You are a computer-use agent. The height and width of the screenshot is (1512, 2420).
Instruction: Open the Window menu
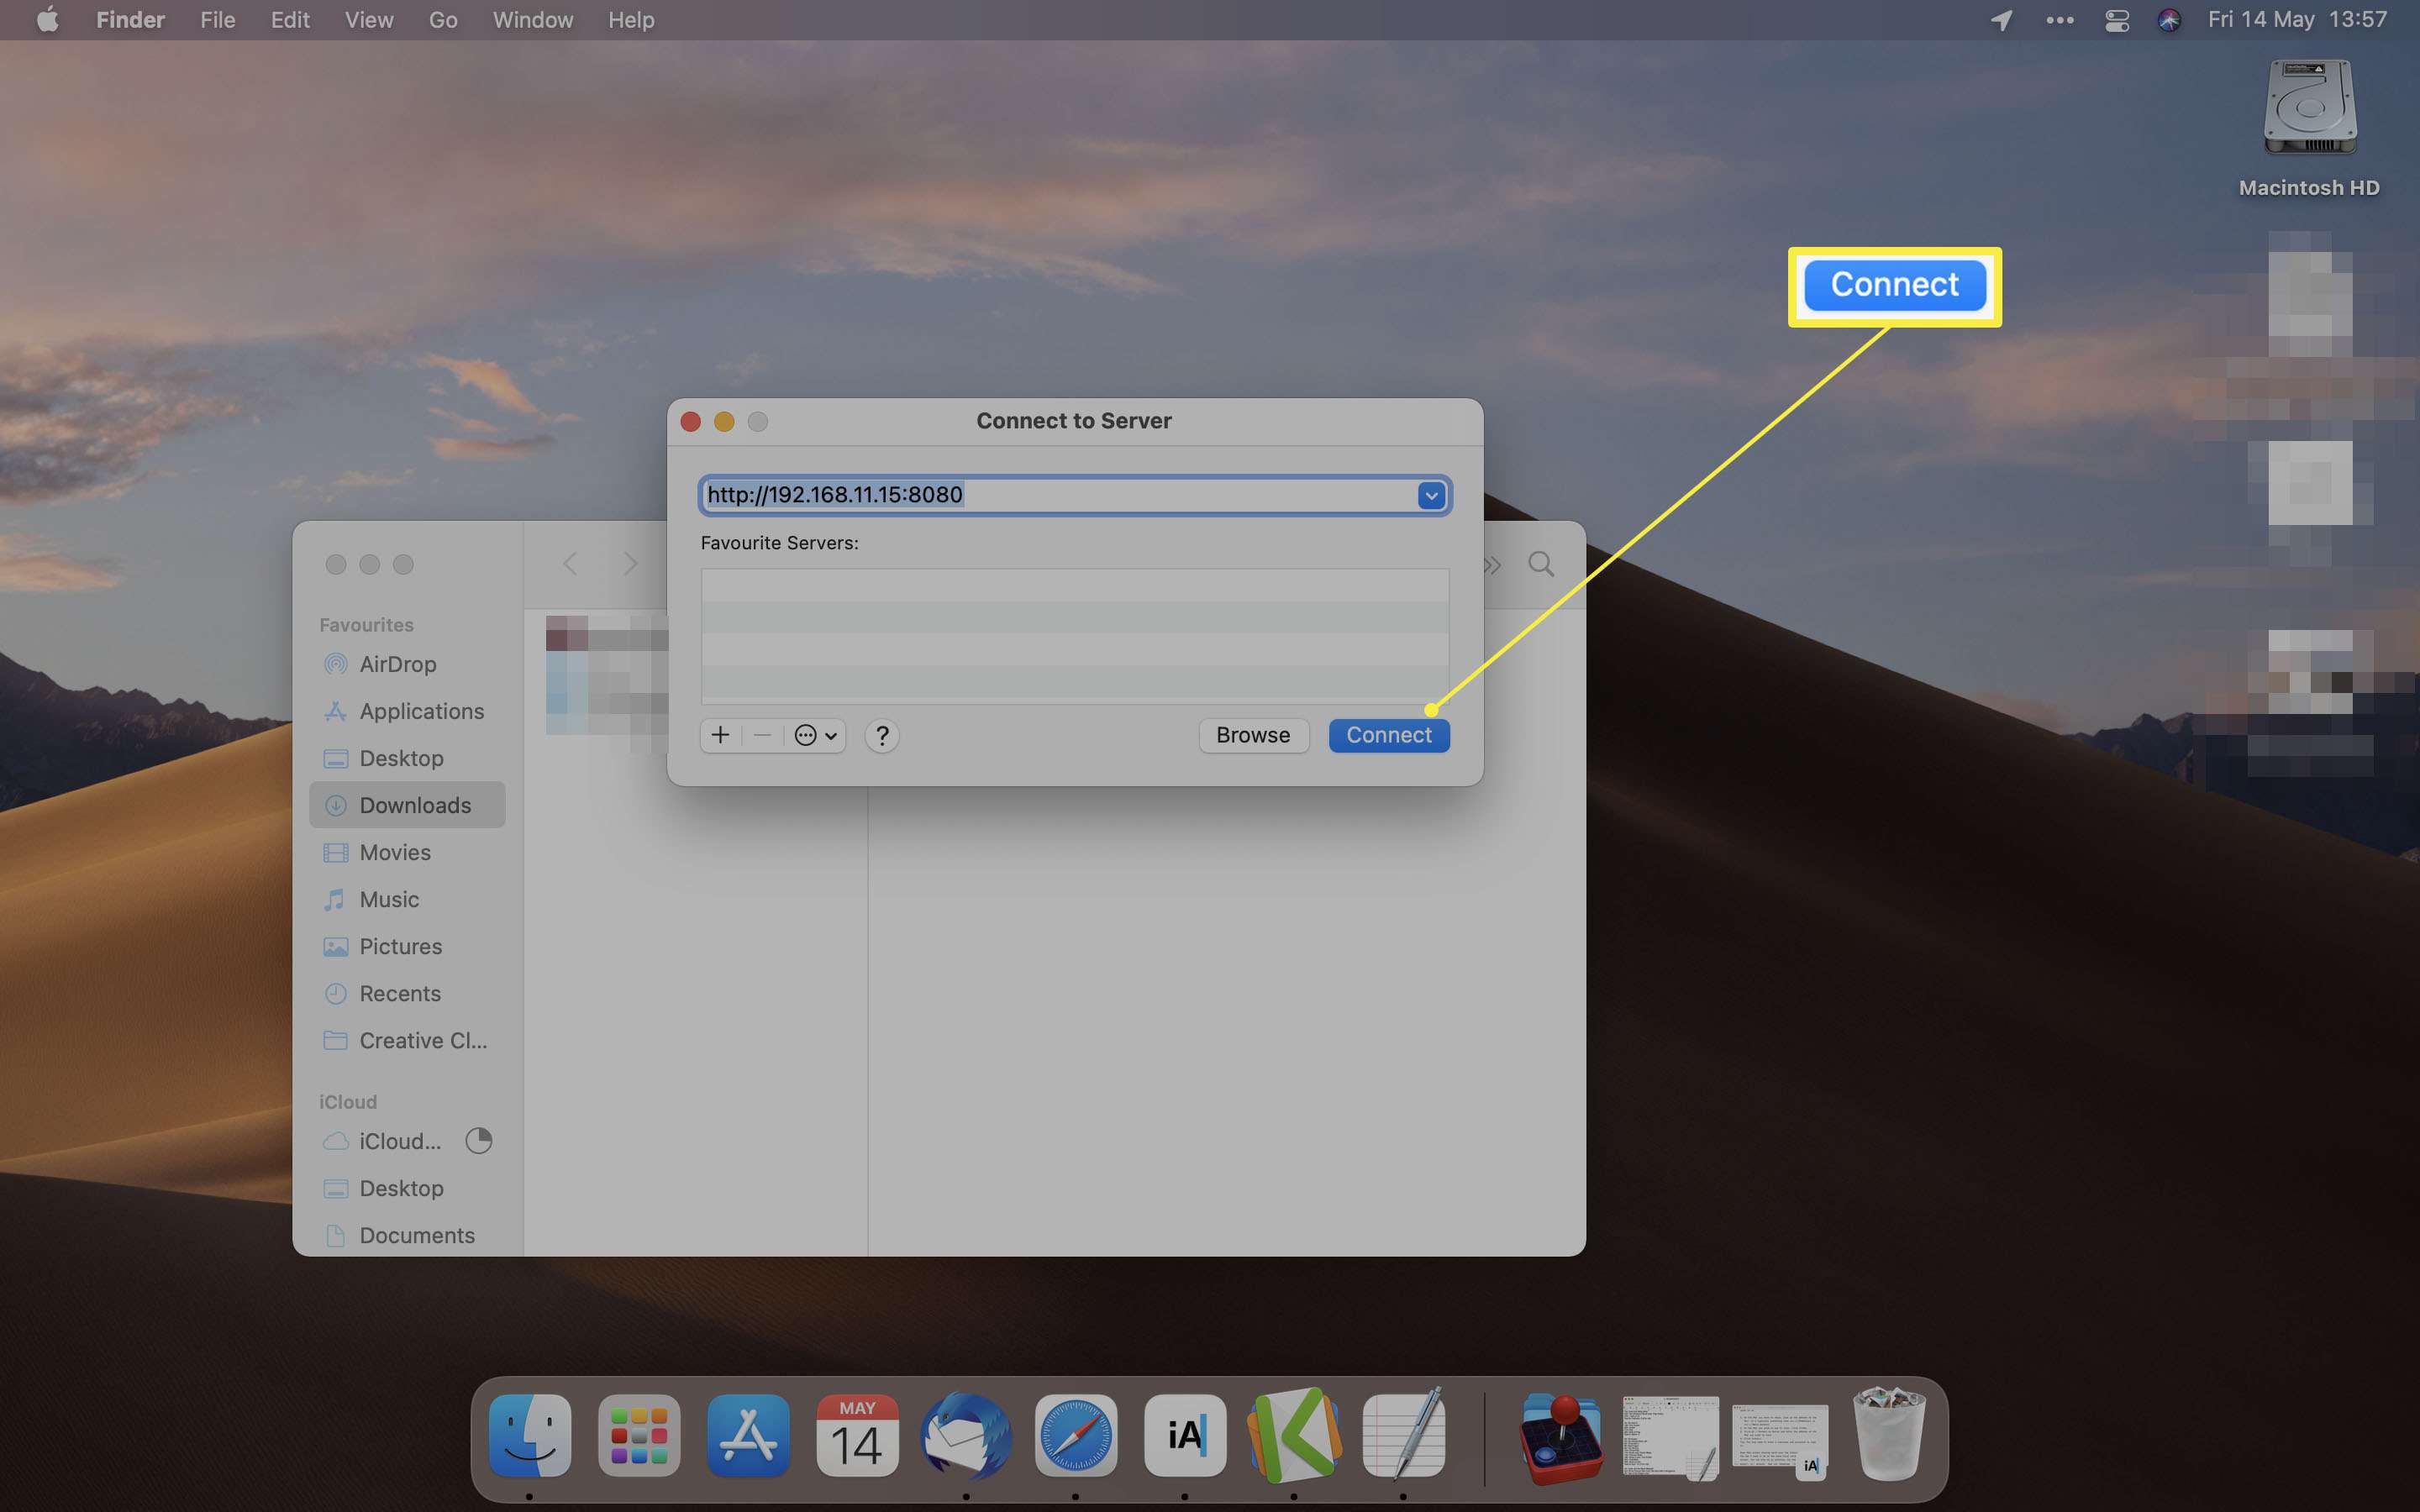tap(532, 20)
